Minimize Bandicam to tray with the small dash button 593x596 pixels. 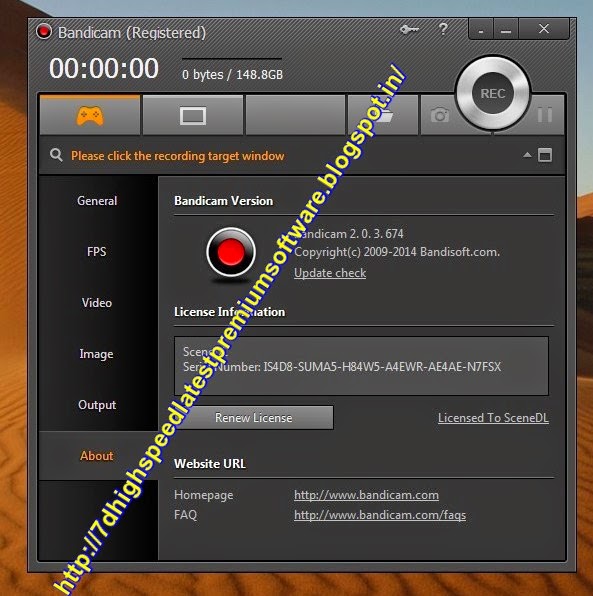(481, 29)
